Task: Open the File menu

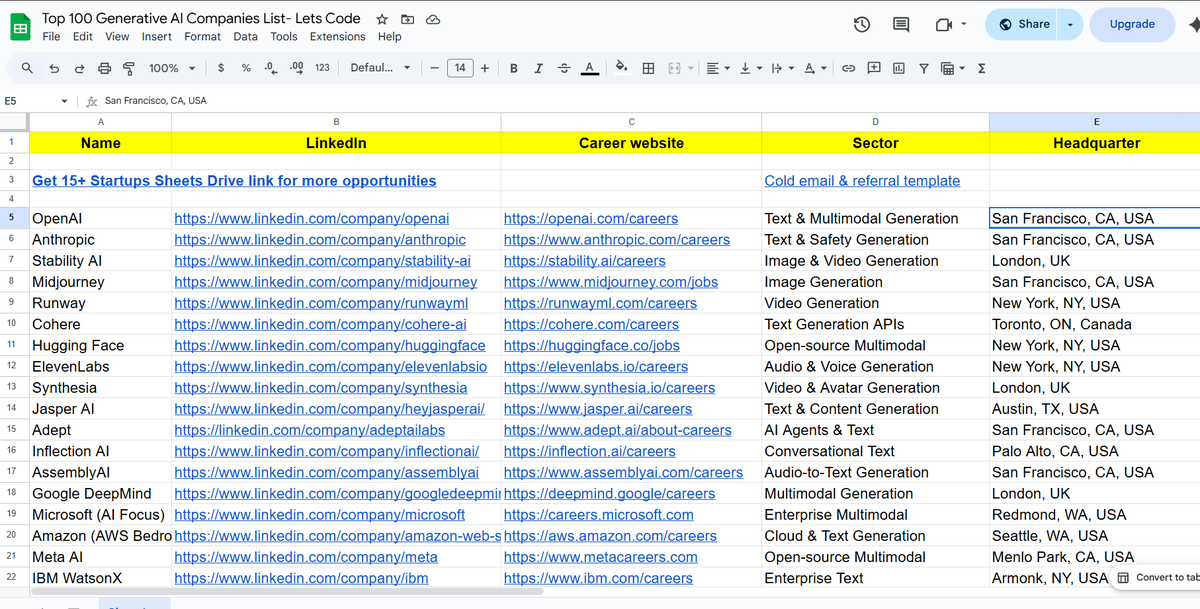Action: (51, 36)
